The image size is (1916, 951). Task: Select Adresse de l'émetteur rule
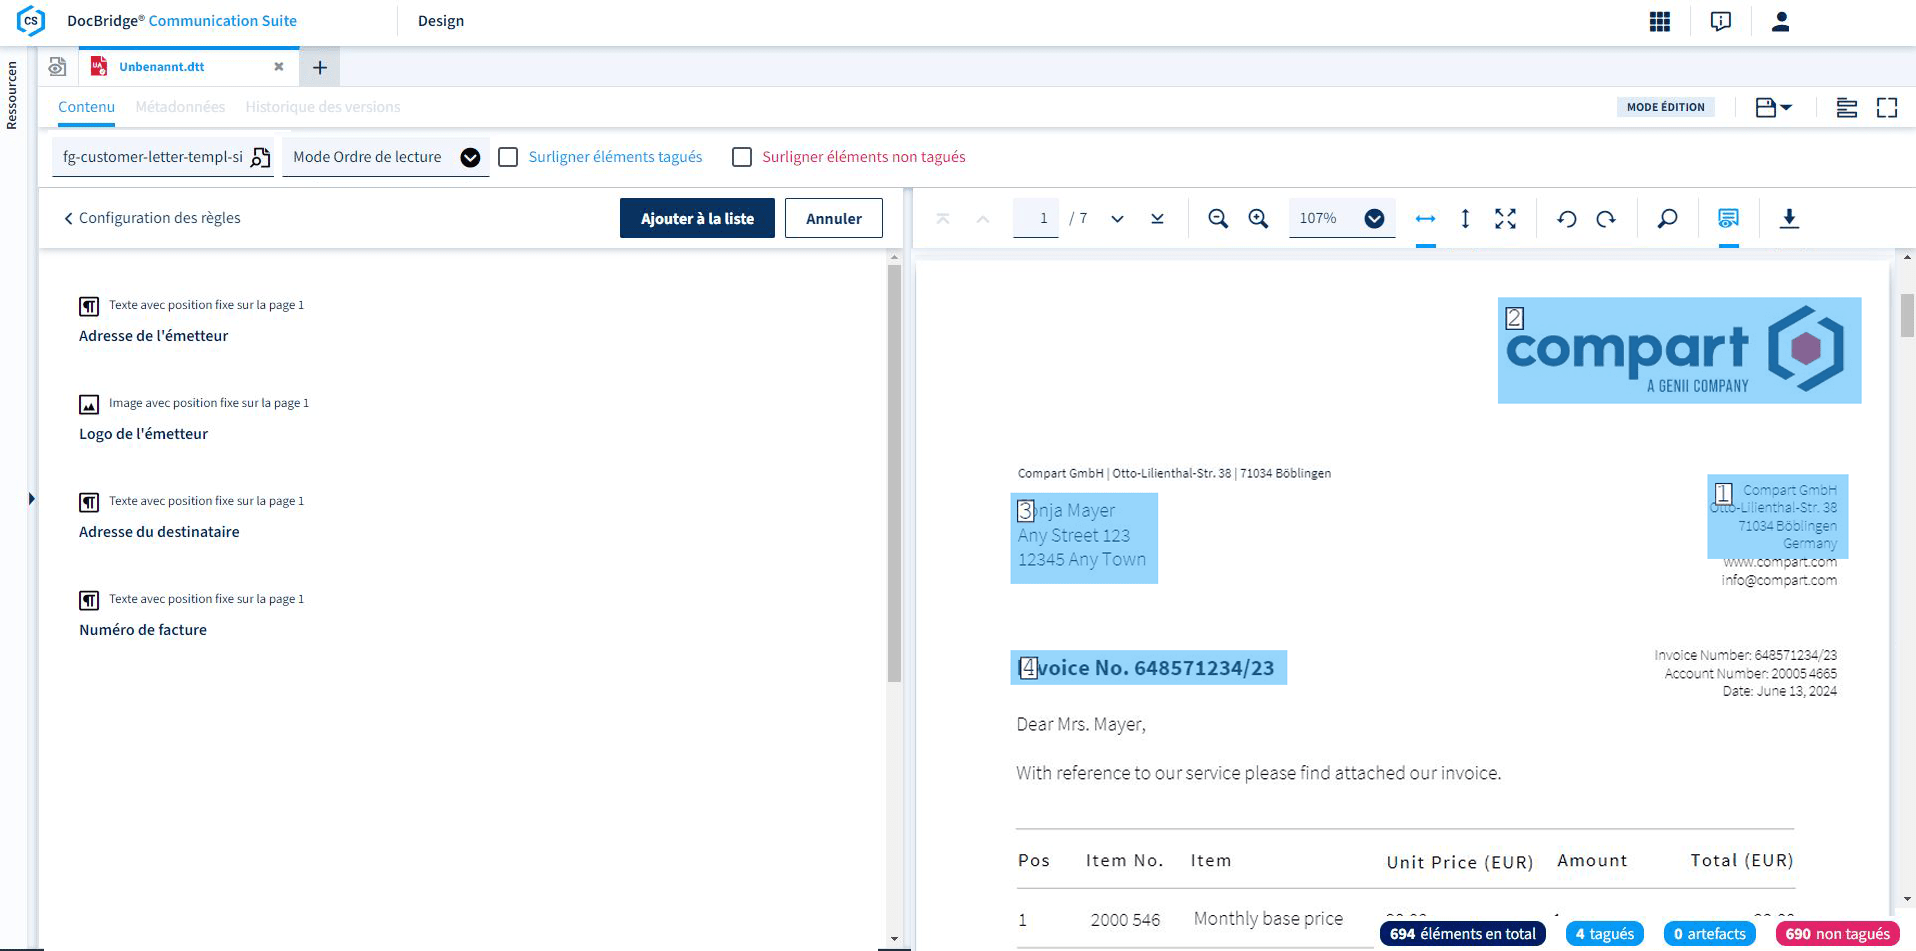click(153, 336)
